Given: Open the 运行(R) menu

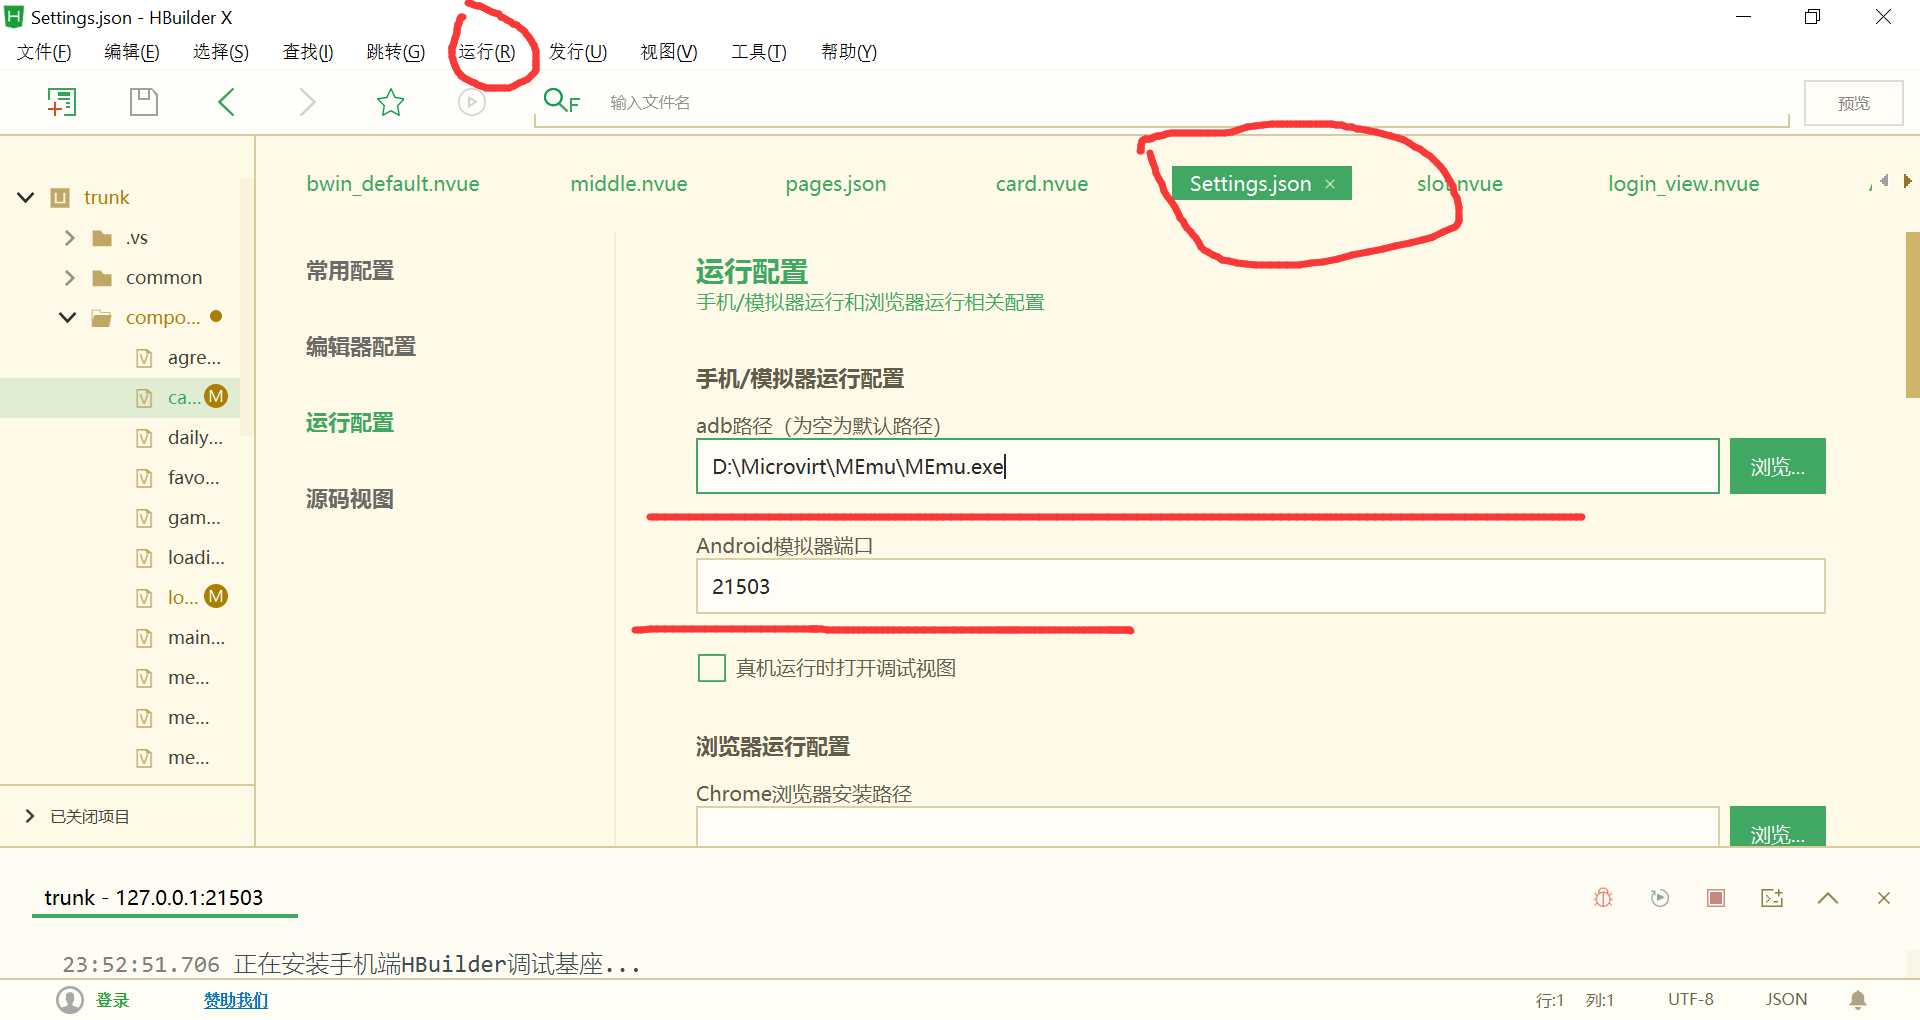Looking at the screenshot, I should (x=487, y=52).
